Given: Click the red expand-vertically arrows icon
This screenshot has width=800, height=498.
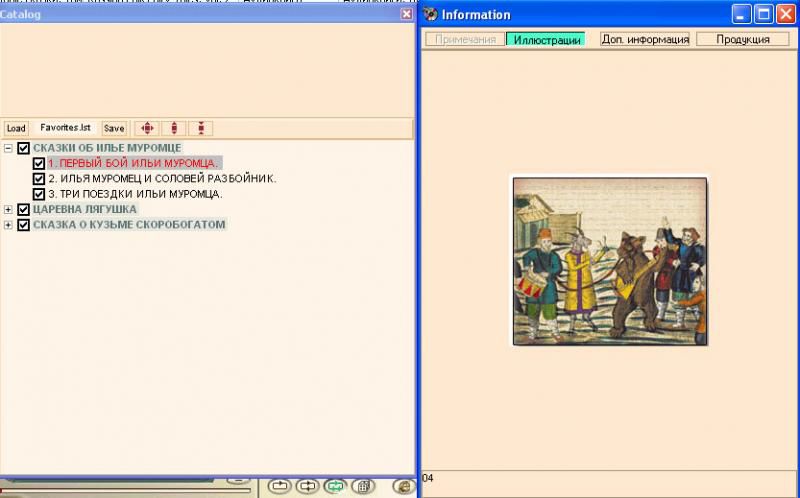Looking at the screenshot, I should pos(174,128).
